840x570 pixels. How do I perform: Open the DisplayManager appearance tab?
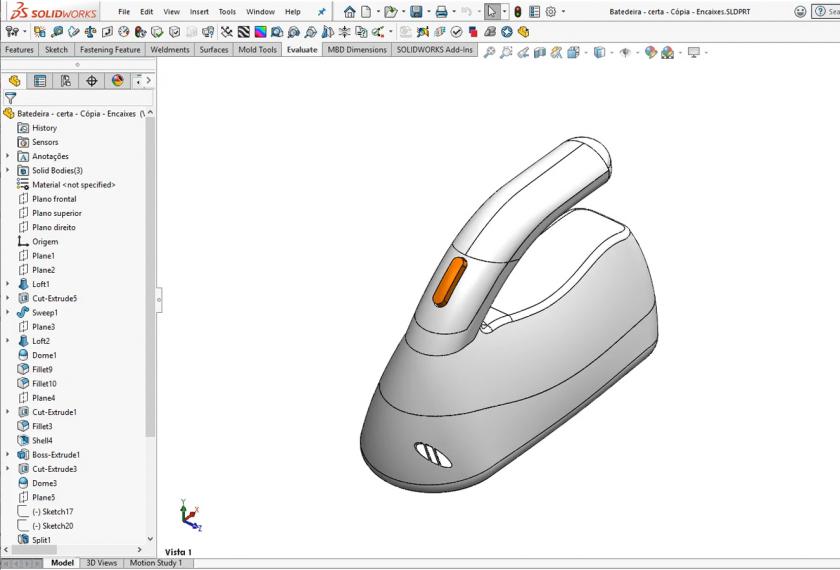point(117,81)
